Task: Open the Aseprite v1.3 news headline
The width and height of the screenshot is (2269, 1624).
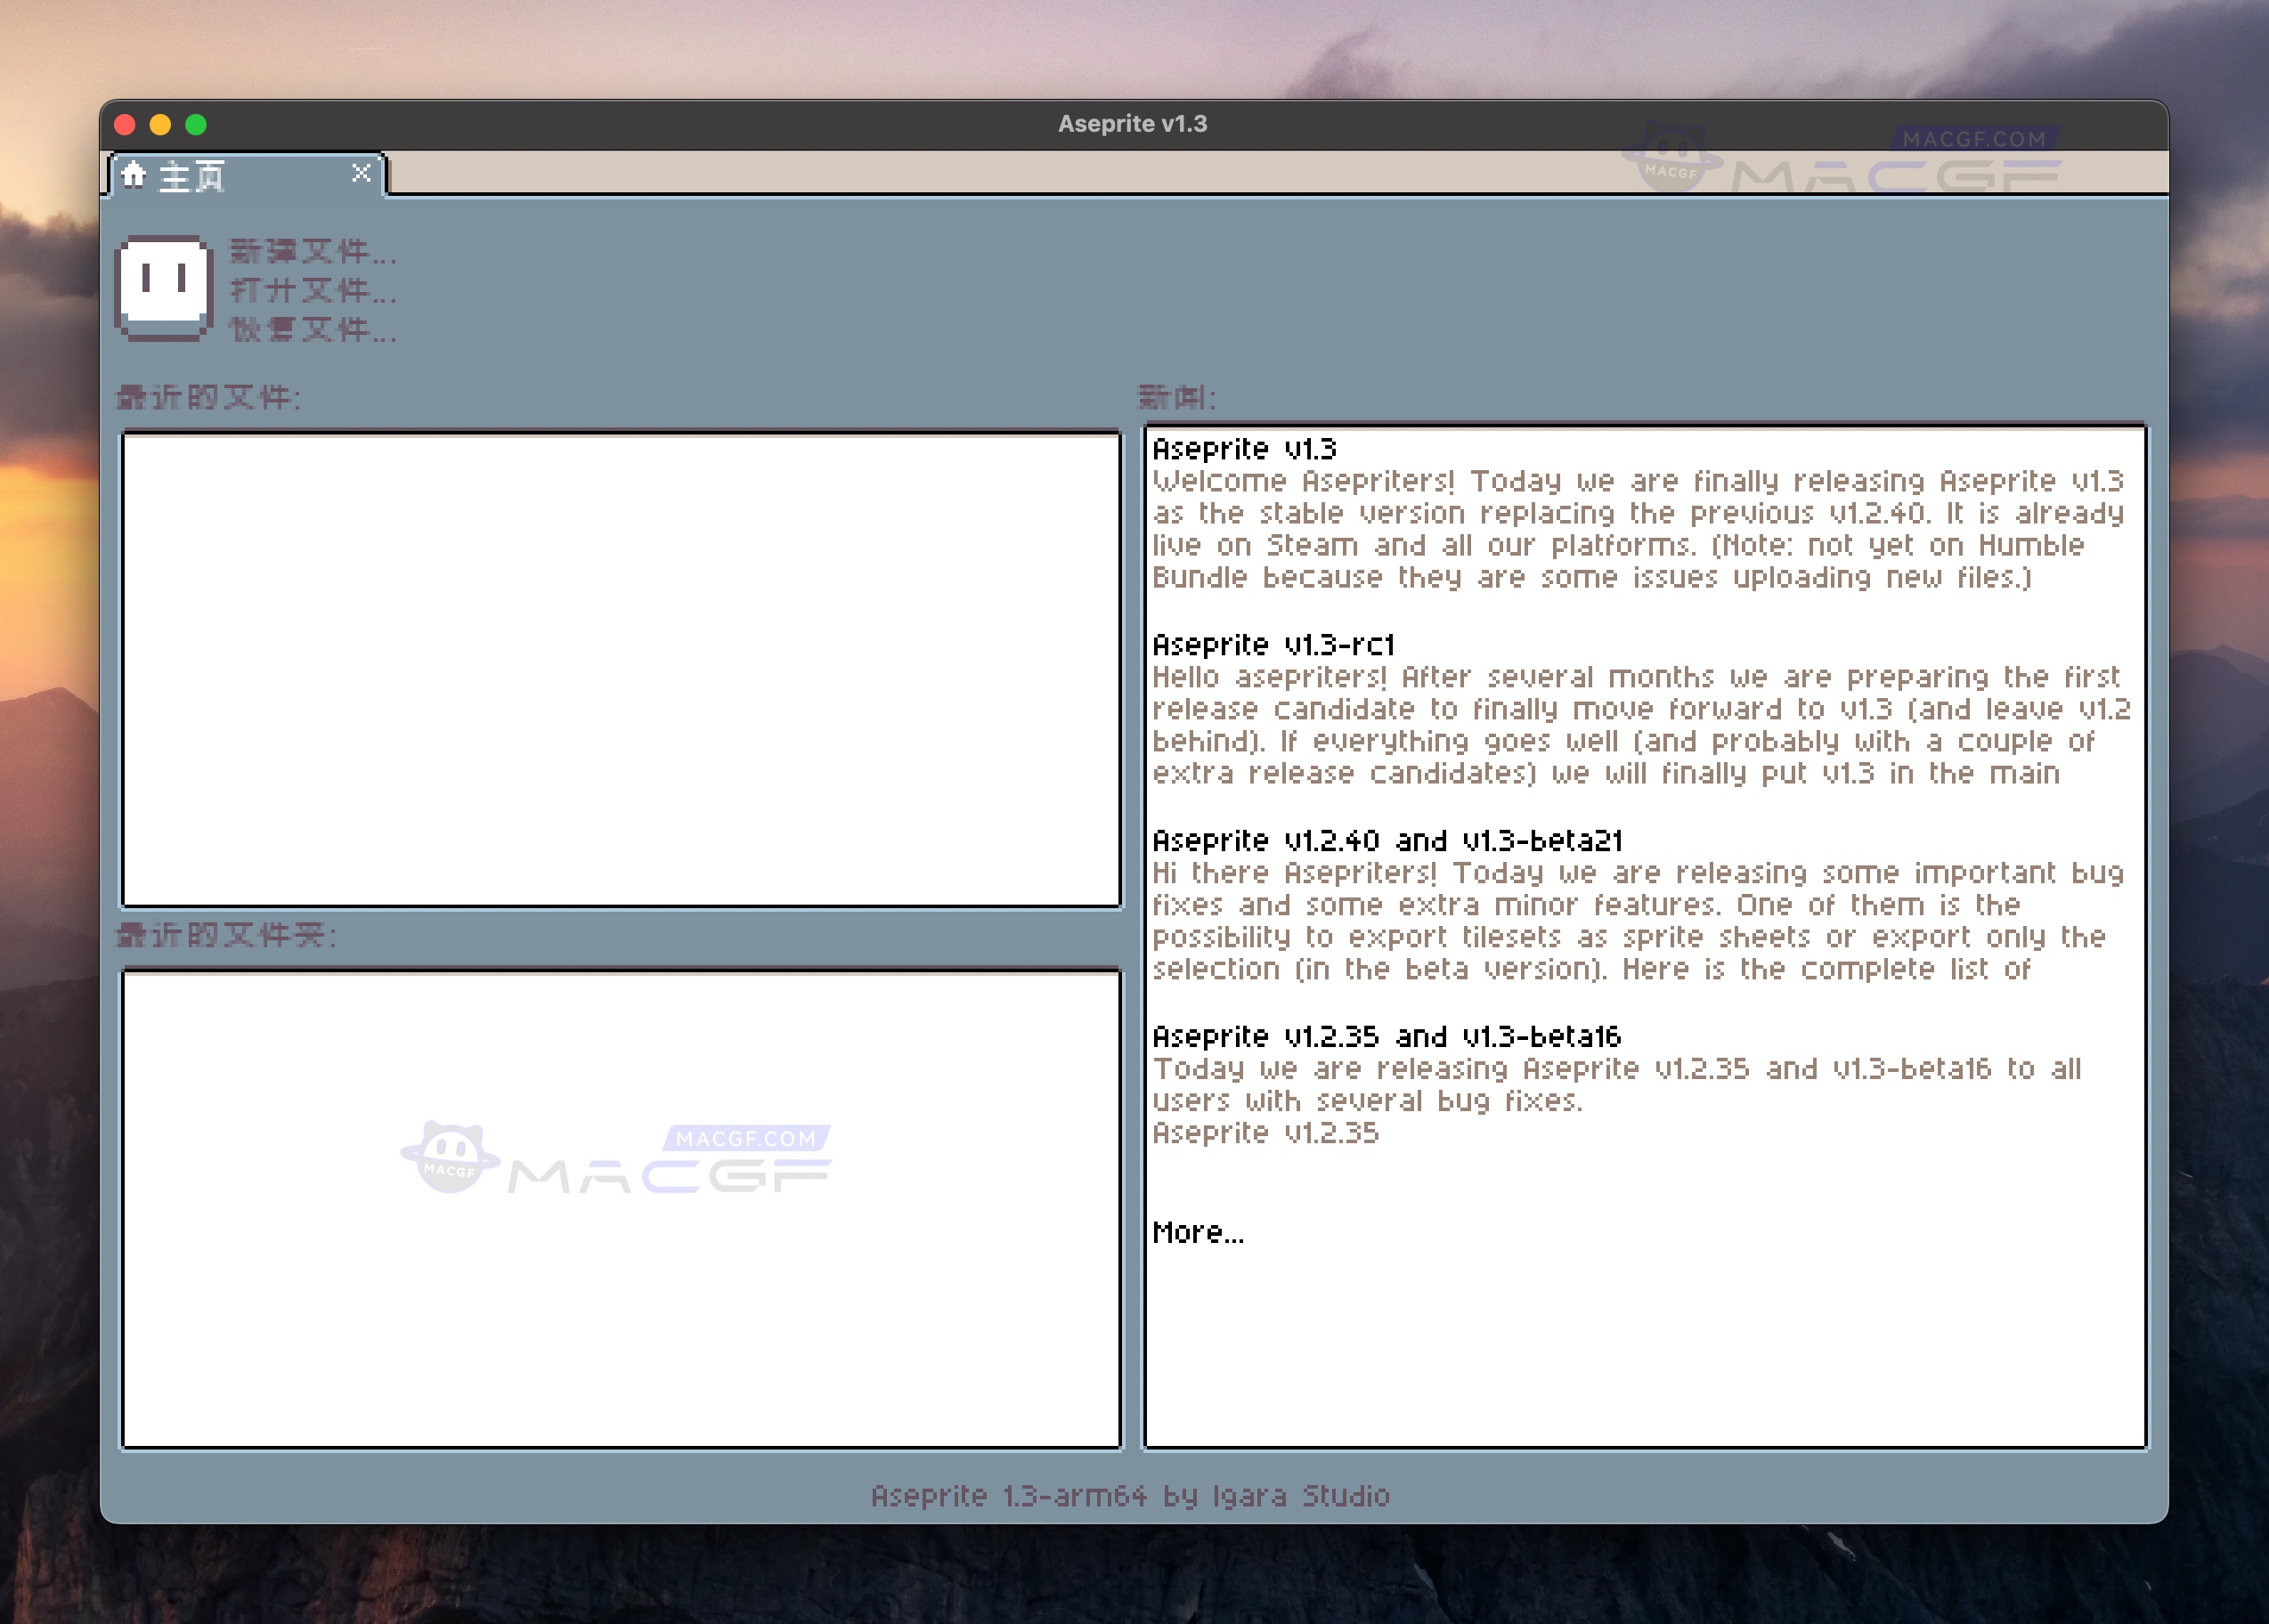Action: tap(1247, 450)
